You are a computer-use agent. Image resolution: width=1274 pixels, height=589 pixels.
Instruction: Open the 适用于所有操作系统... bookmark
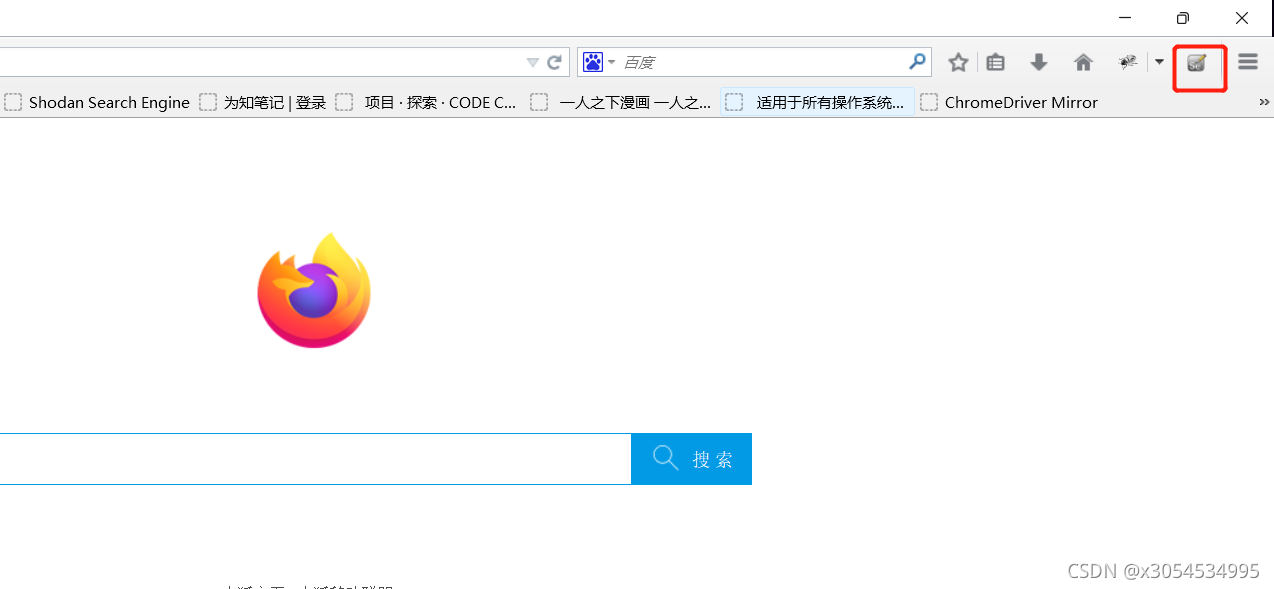tap(818, 102)
